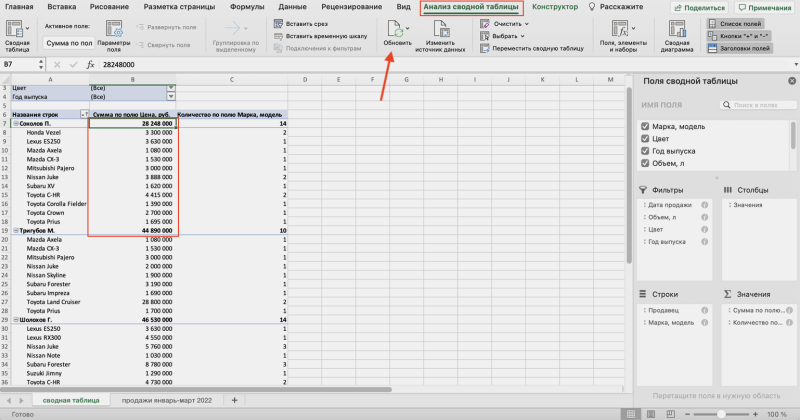This screenshot has width=800, height=420.
Task: Open info for Сумма по полю value
Action: pyautogui.click(x=789, y=310)
